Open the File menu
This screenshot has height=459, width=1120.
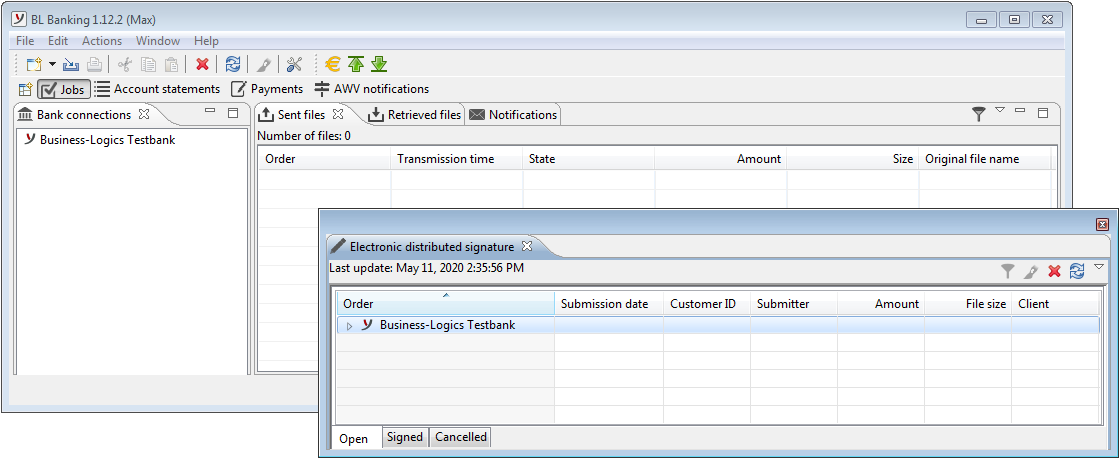pos(25,41)
